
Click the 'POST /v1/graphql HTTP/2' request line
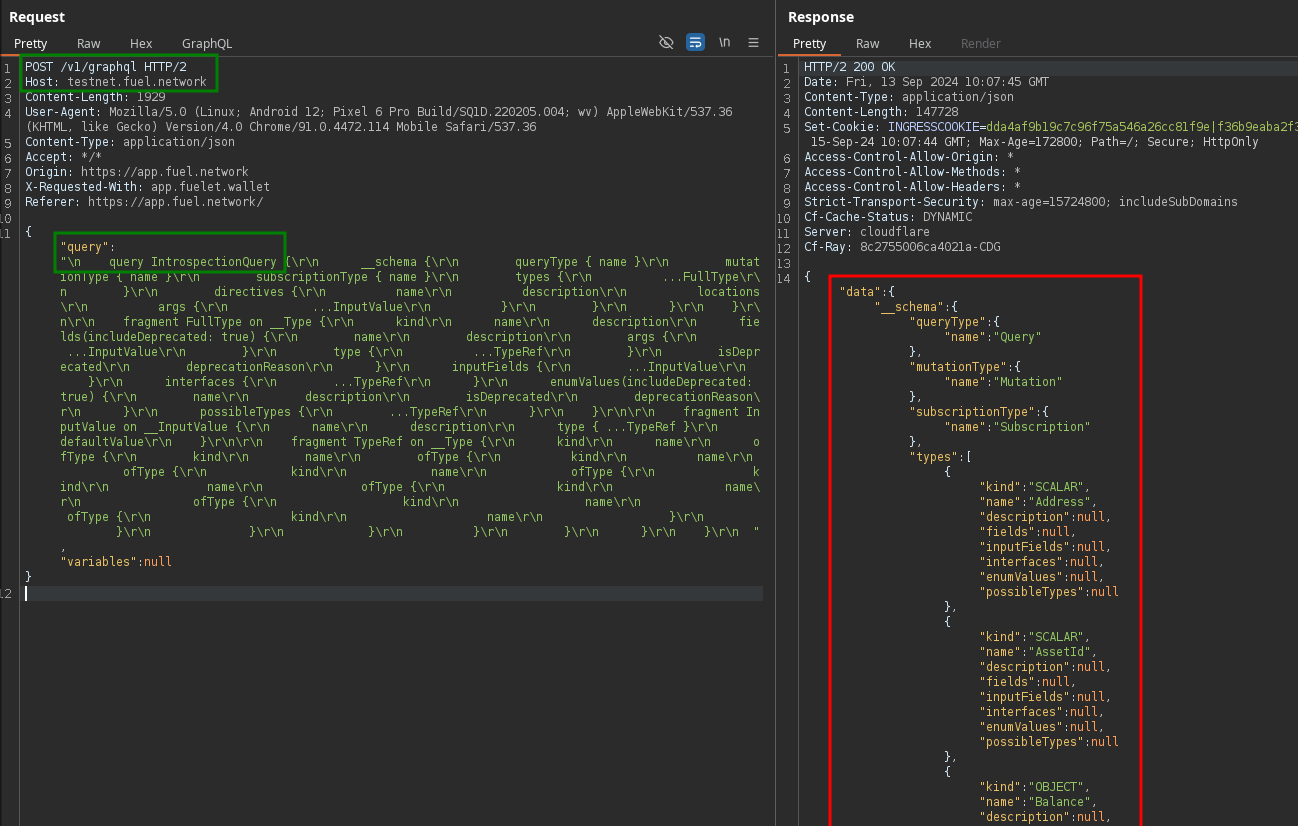pos(106,67)
